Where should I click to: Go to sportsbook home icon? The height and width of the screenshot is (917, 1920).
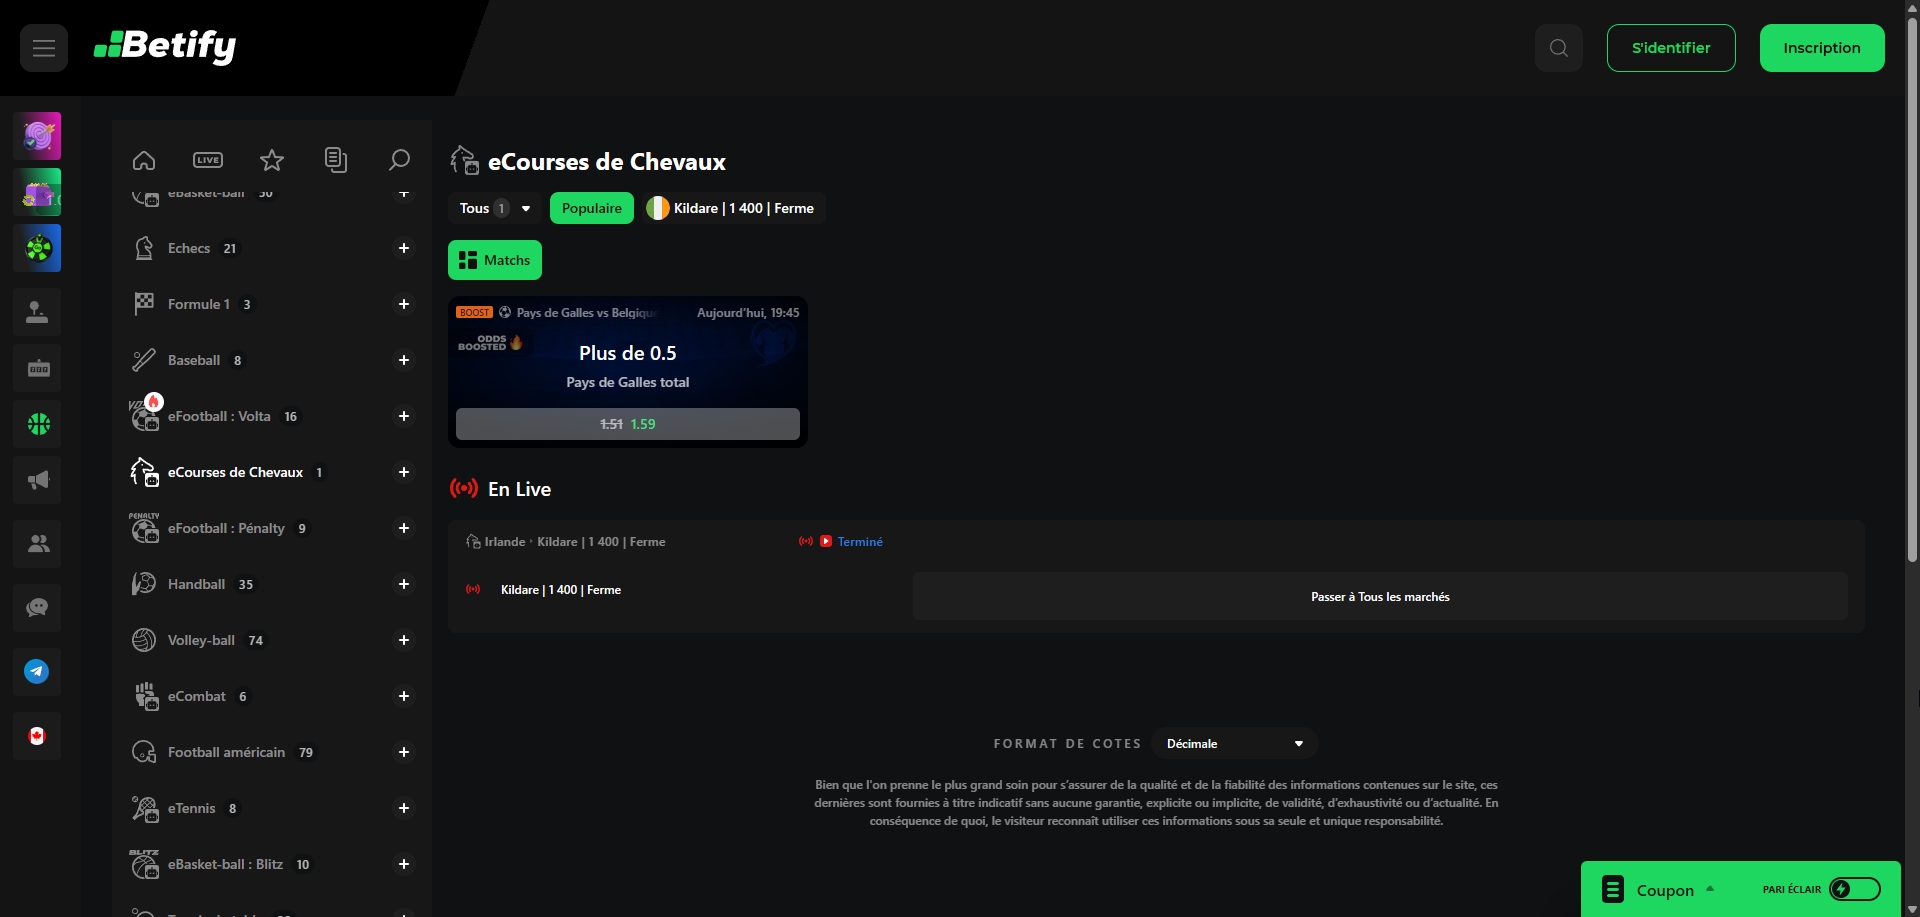point(144,160)
